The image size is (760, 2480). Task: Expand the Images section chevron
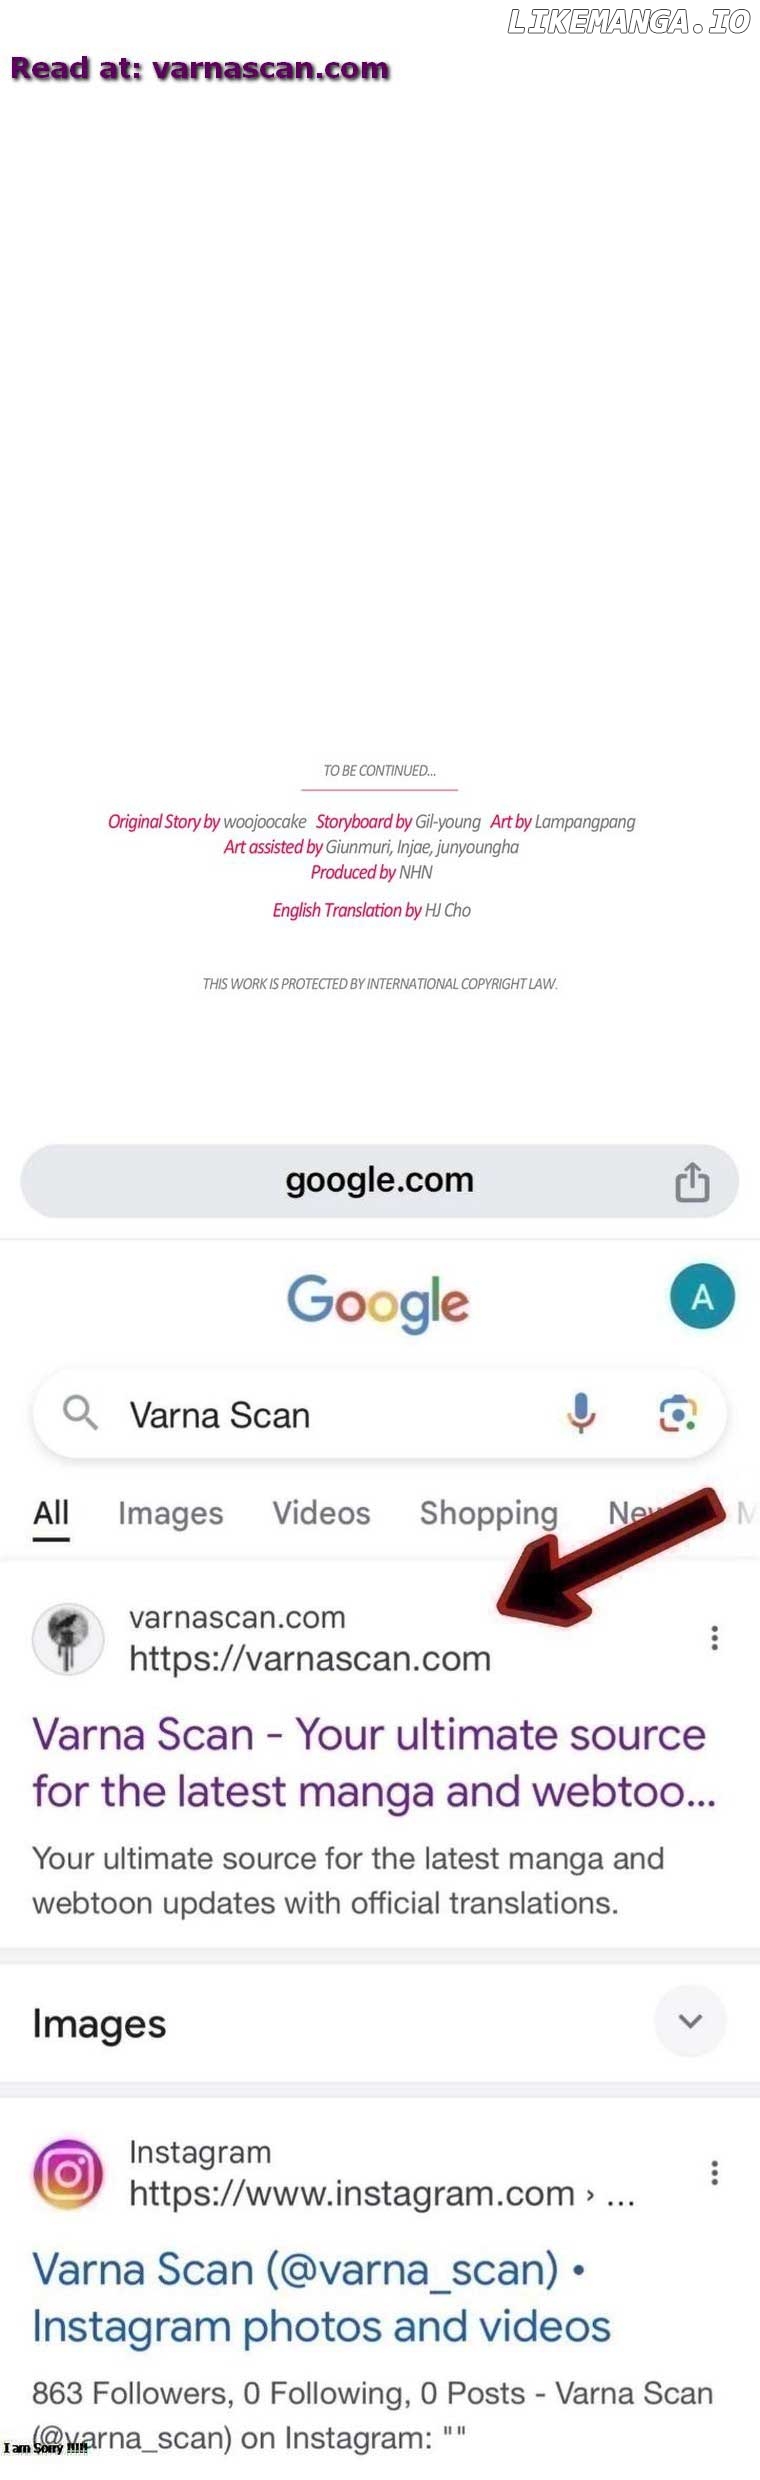690,2021
